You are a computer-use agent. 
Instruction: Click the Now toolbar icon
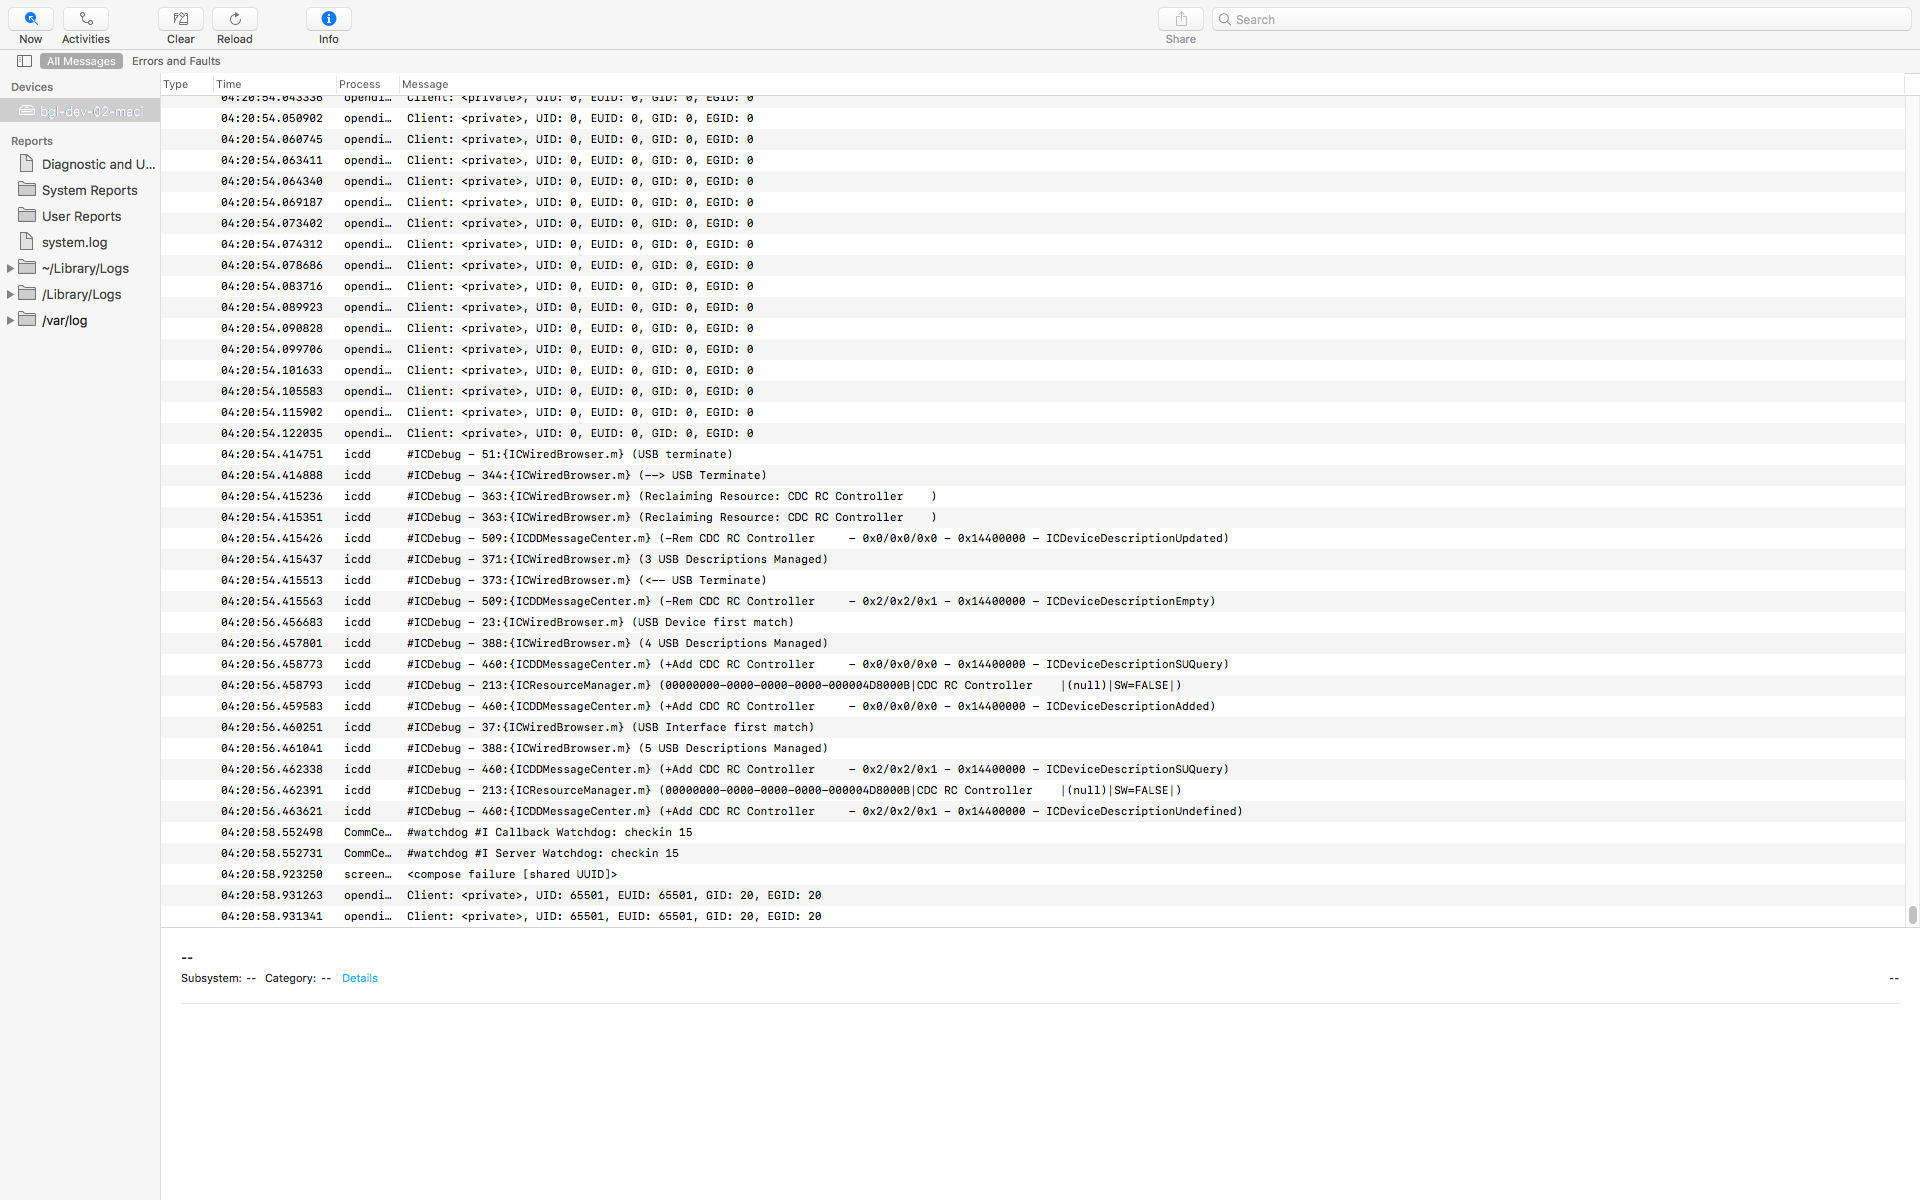(31, 19)
